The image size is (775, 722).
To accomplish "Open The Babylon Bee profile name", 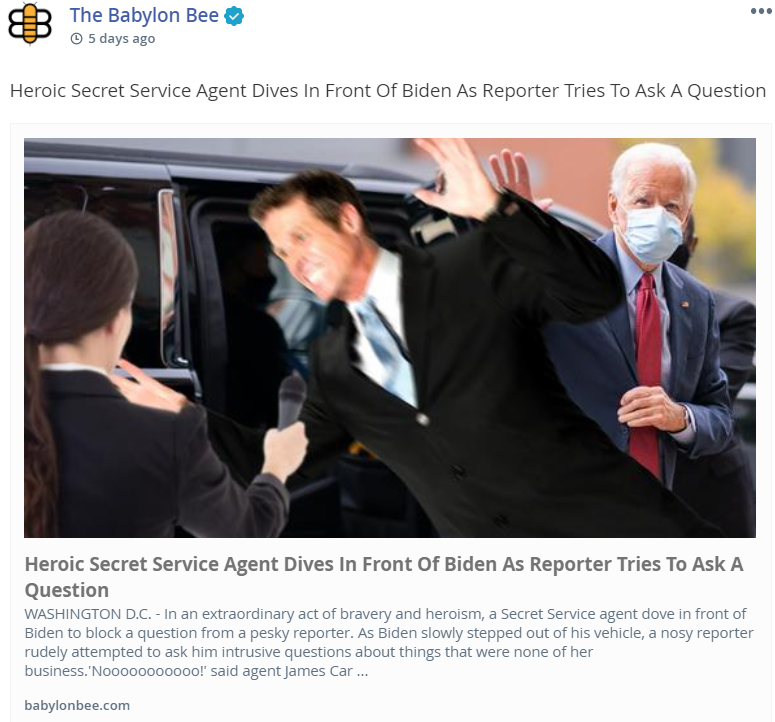I will (x=144, y=15).
